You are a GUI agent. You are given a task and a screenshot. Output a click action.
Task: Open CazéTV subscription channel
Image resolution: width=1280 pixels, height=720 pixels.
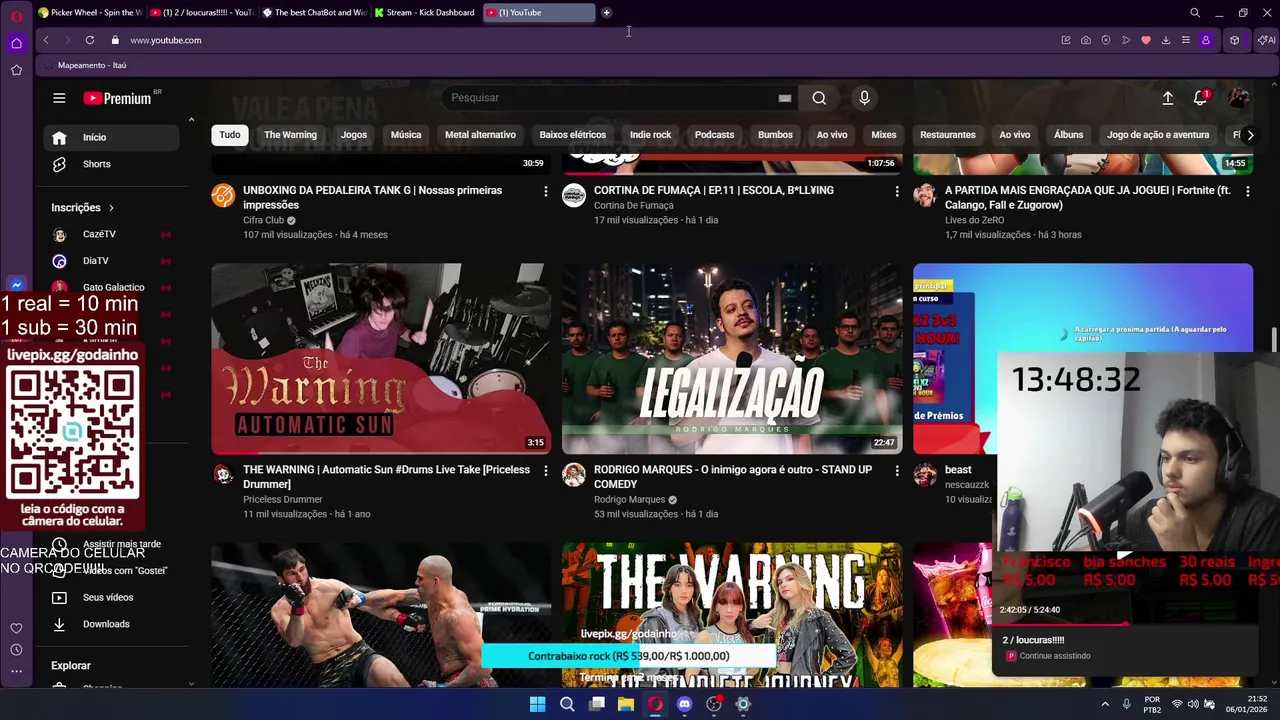111,234
